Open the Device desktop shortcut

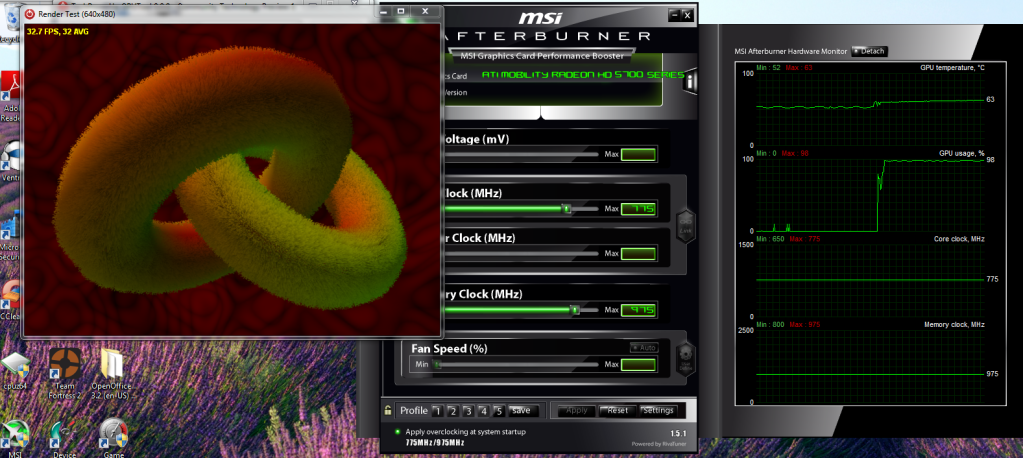[x=65, y=438]
